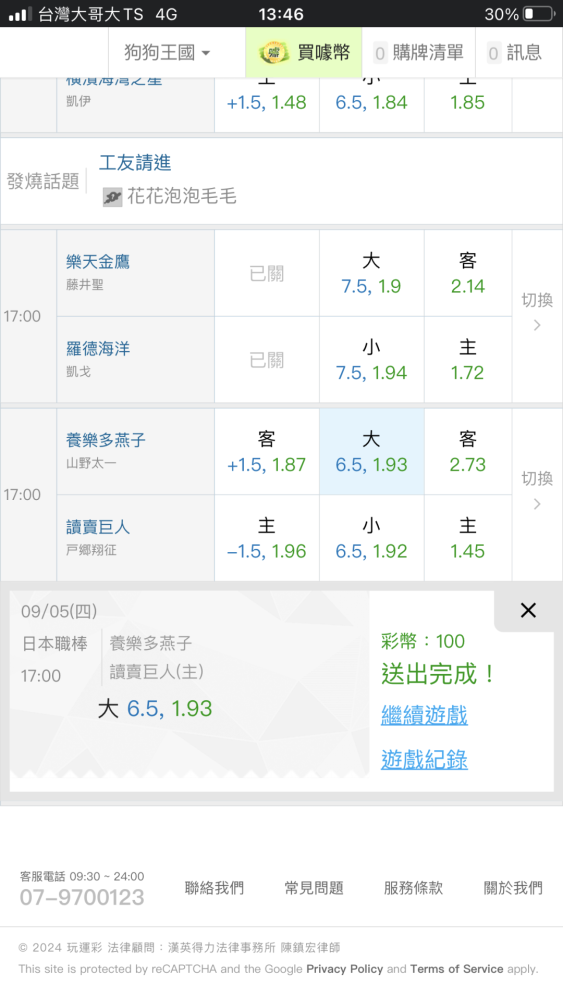Select 客 2.14 moneyline odds

(468, 273)
